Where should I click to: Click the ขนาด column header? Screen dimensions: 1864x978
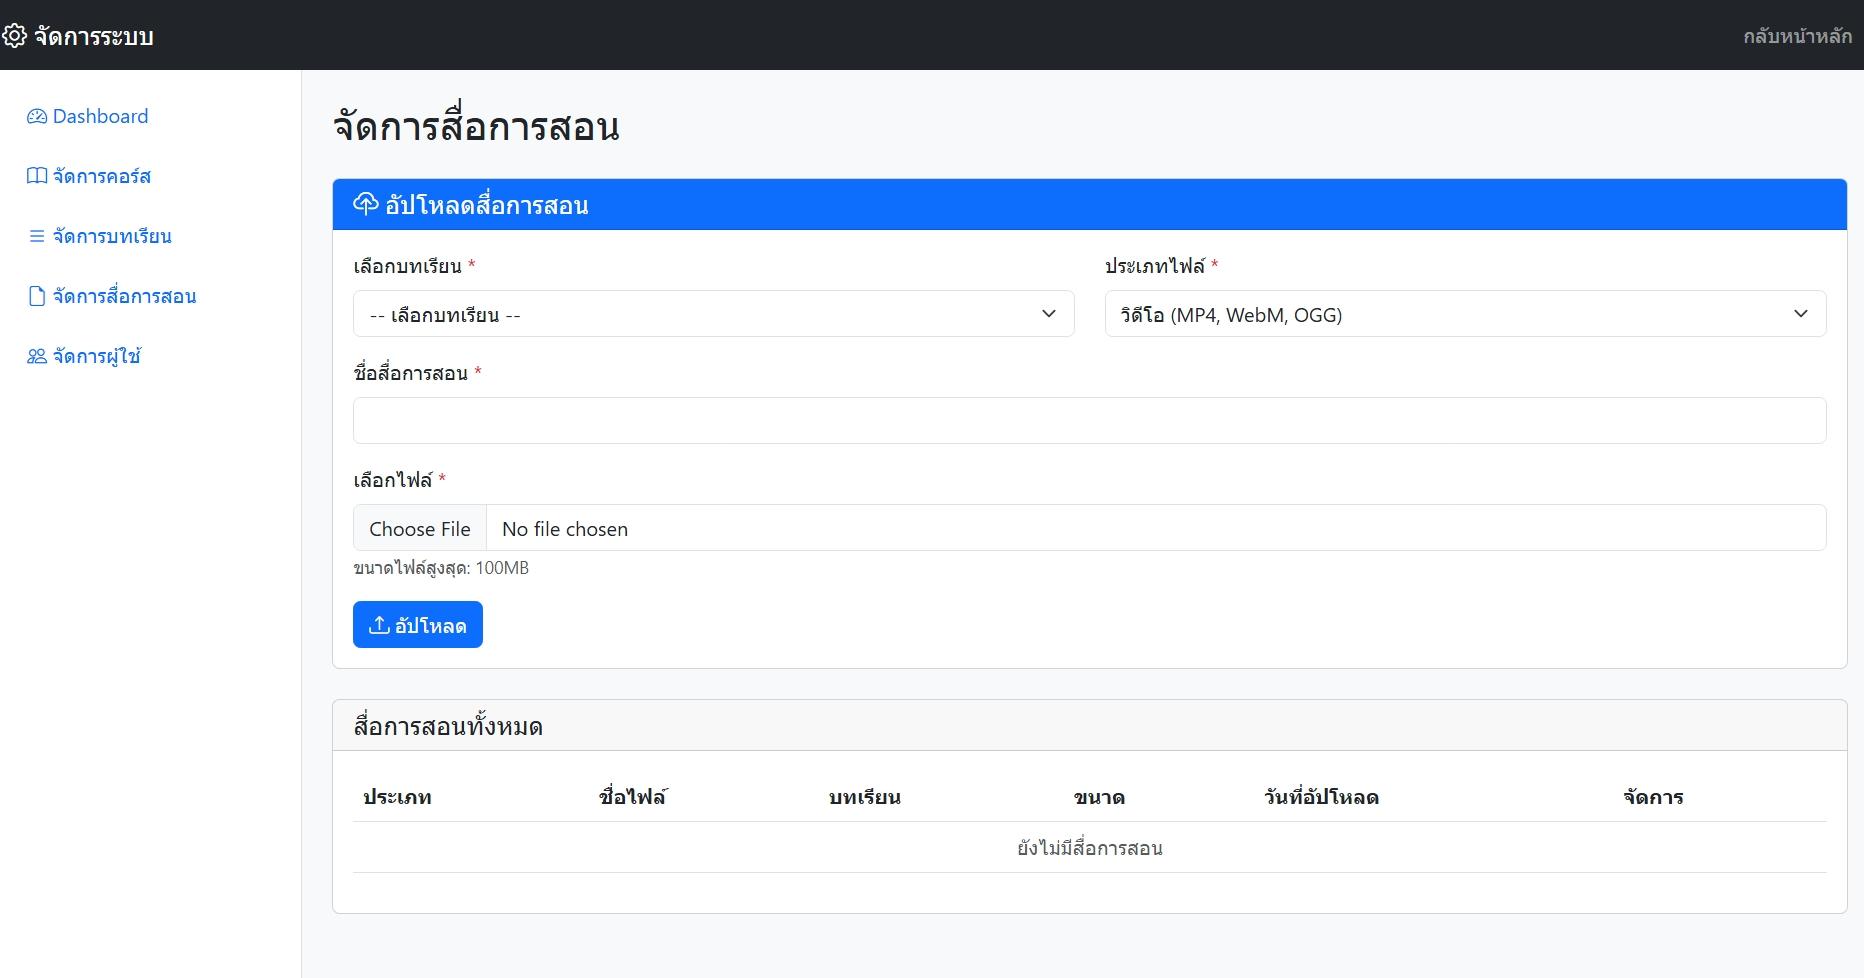[x=1099, y=797]
